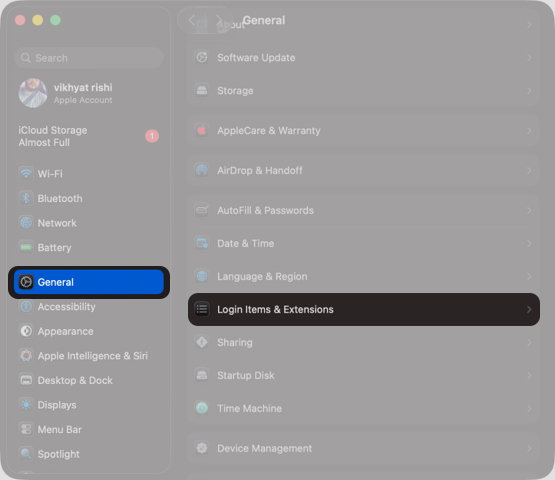This screenshot has height=480, width=555.
Task: Click the vikhyat rishi profile picture
Action: (x=33, y=93)
